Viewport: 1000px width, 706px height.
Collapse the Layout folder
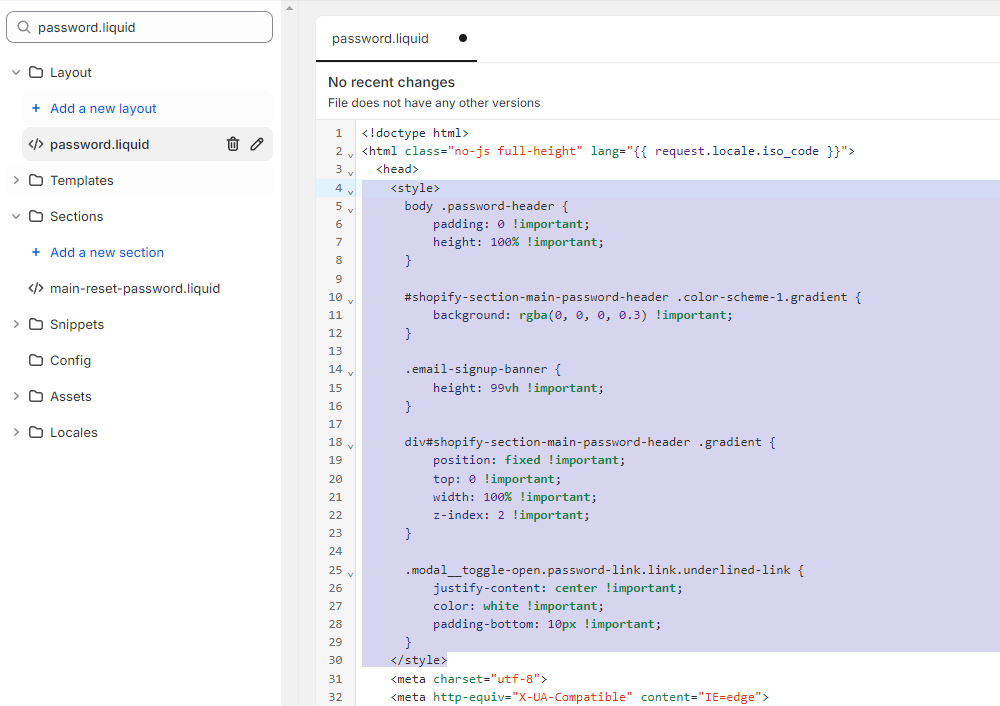[16, 72]
